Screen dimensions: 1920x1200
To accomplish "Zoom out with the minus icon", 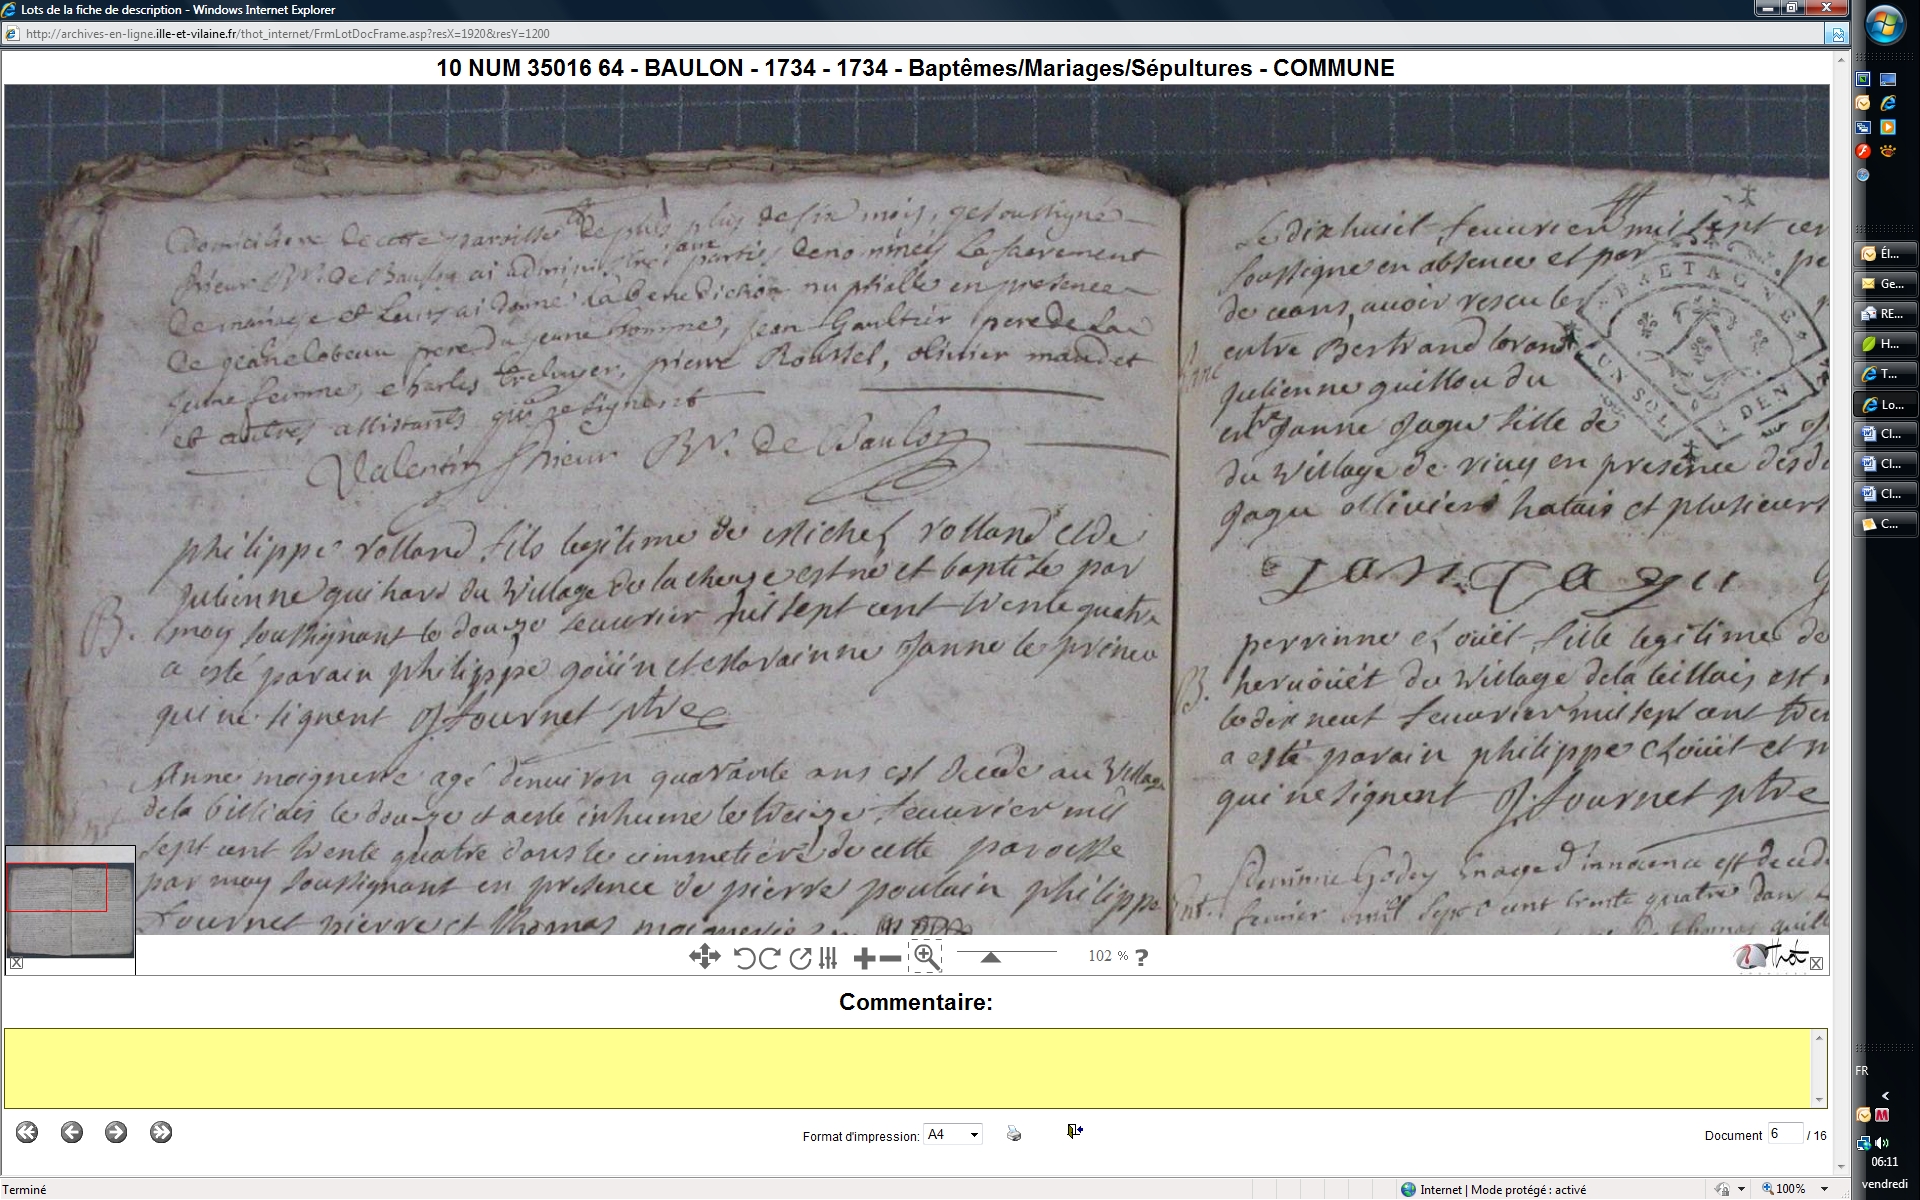I will click(890, 959).
